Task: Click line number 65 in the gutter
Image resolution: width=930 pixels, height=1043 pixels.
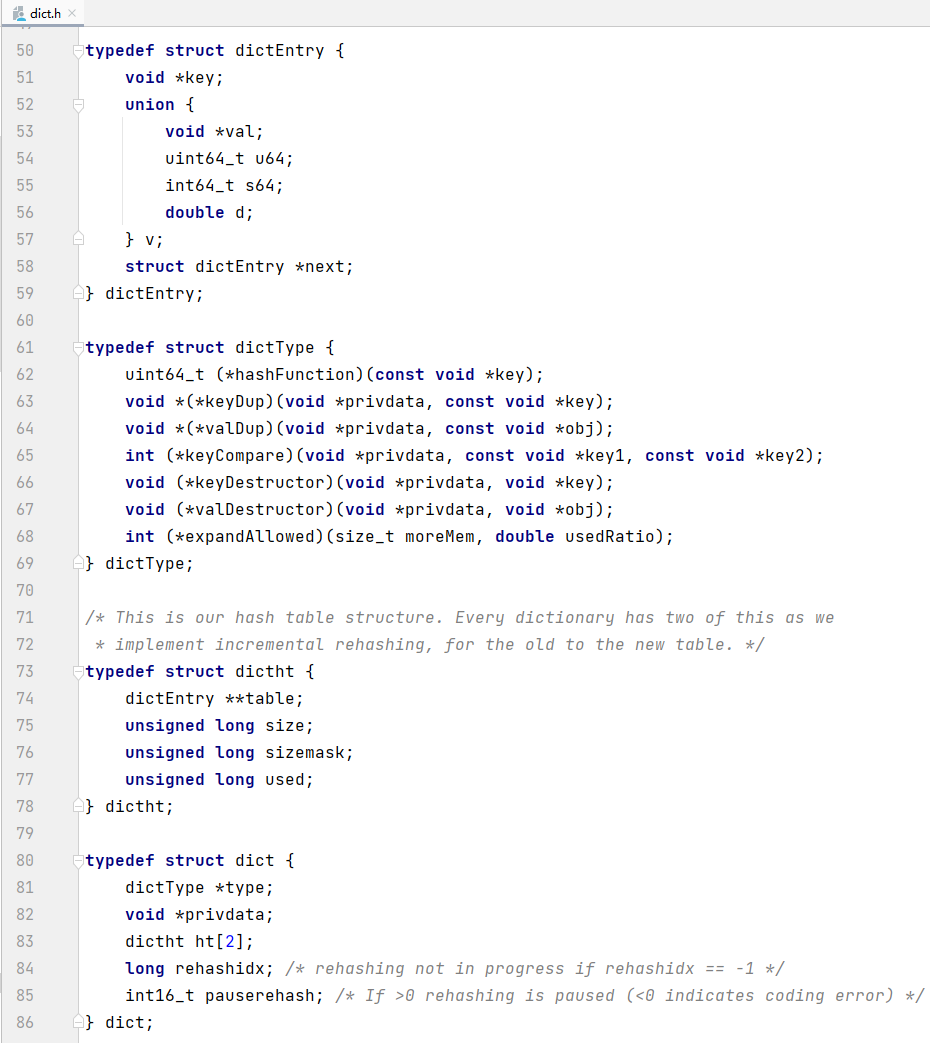Action: (x=25, y=456)
